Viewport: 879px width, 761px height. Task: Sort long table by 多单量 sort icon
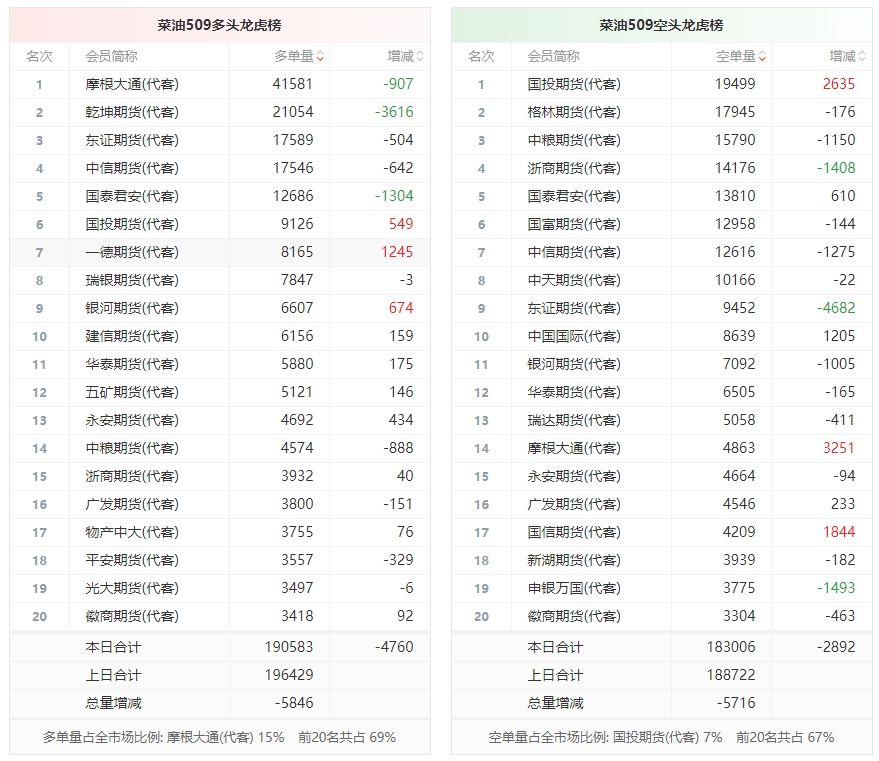pos(320,56)
